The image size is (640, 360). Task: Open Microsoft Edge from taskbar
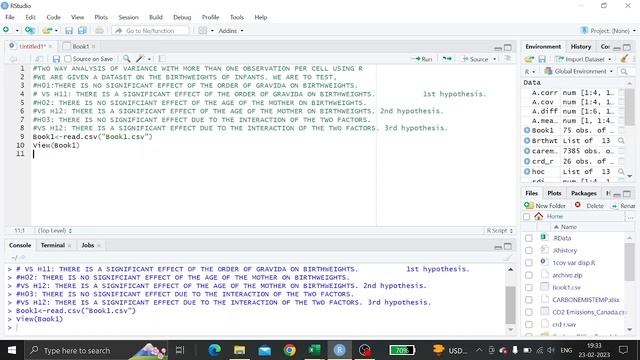pyautogui.click(x=215, y=350)
